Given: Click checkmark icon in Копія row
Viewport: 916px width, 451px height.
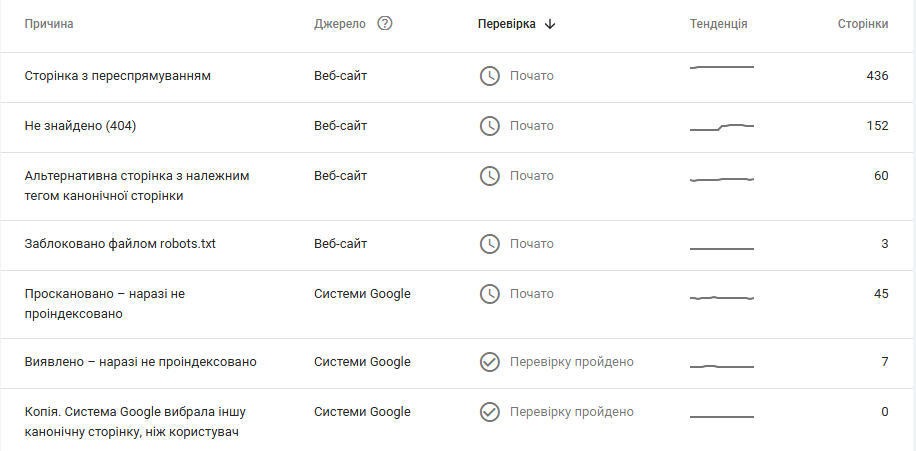Looking at the screenshot, I should [x=489, y=412].
